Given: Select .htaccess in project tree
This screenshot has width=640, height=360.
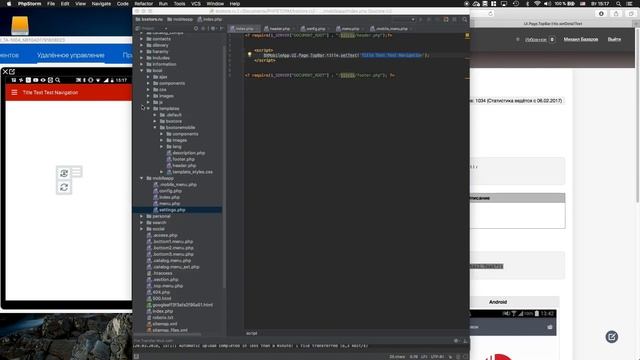Looking at the screenshot, I should coord(162,273).
